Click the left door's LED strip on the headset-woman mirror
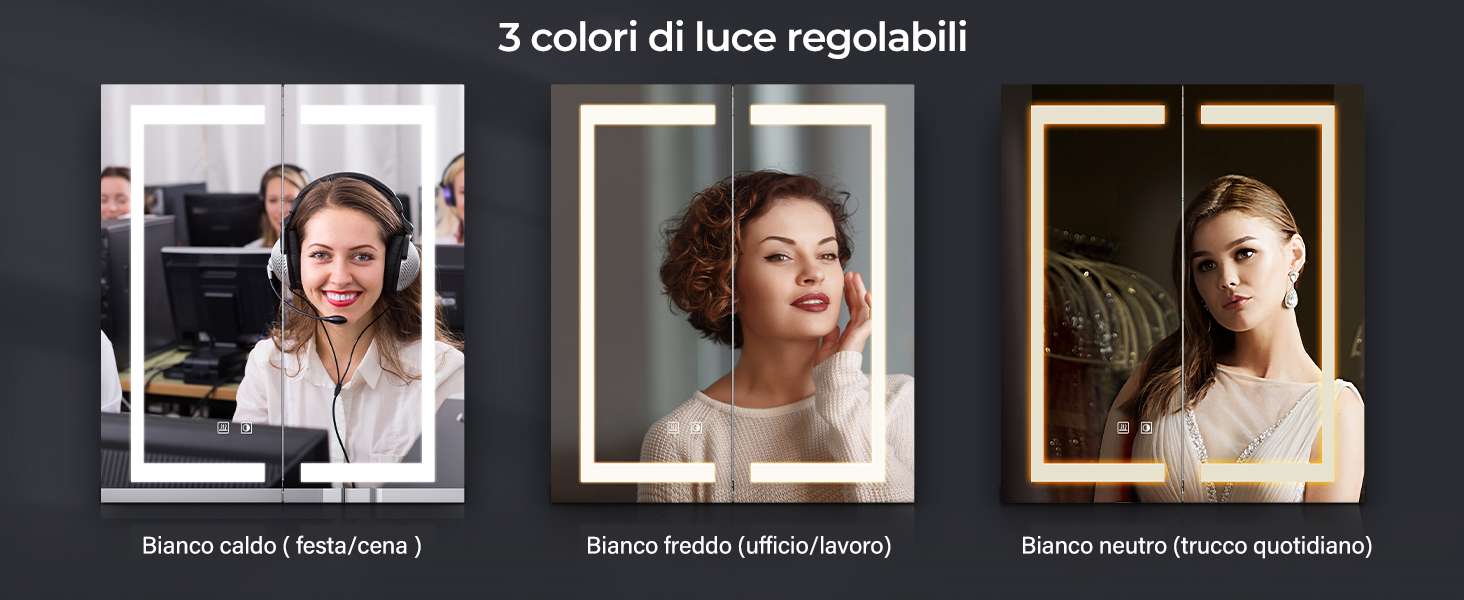Screen dimensions: 1464x600 pyautogui.click(x=138, y=293)
